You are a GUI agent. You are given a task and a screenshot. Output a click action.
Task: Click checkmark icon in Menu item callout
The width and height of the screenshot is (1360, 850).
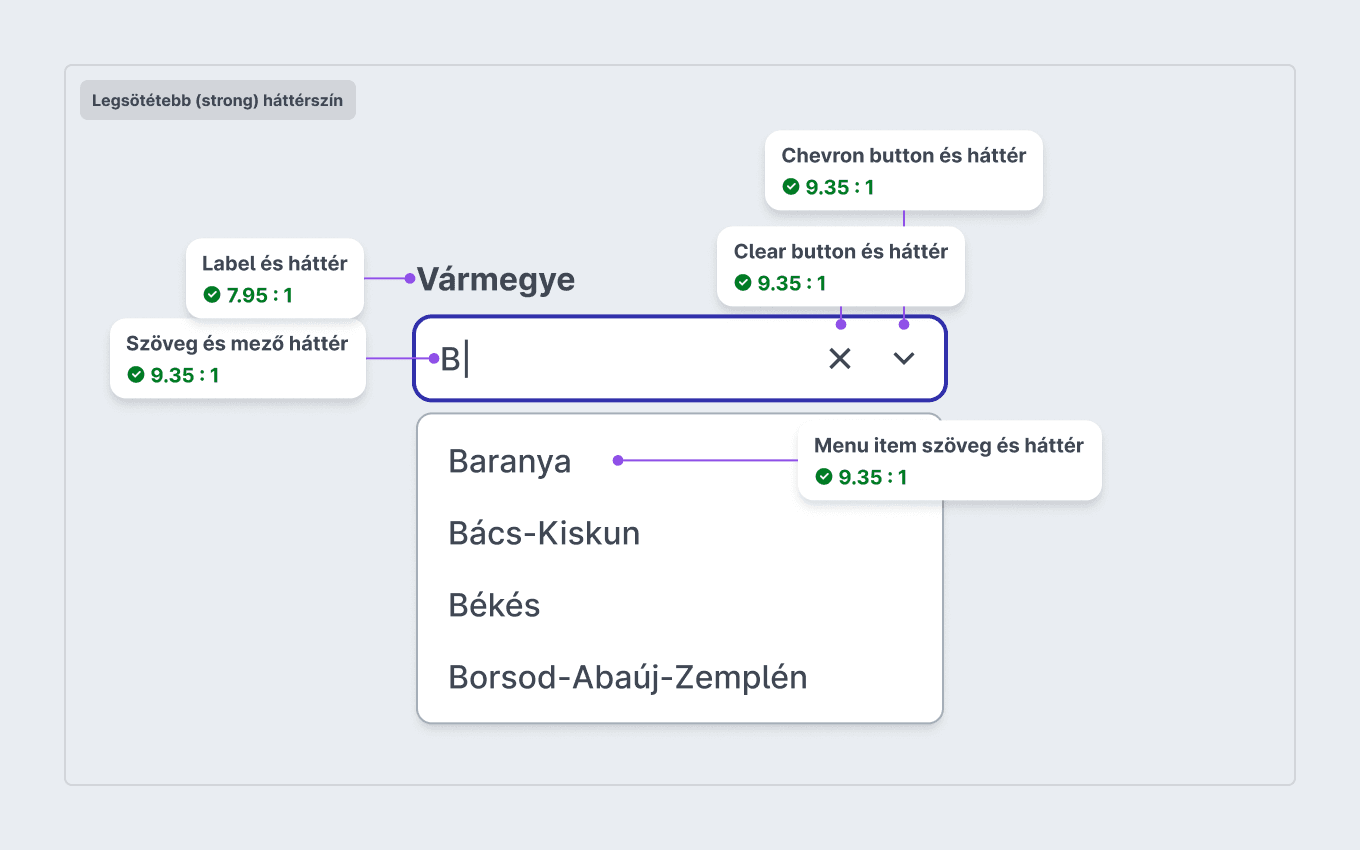[824, 477]
